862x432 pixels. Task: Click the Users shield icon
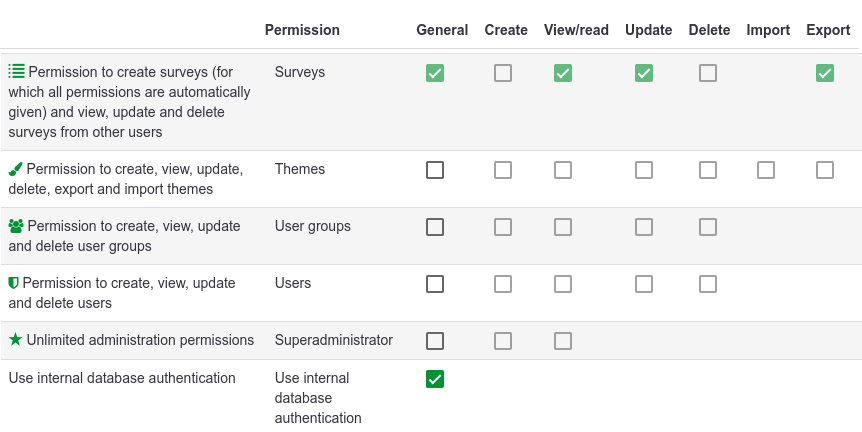point(14,283)
